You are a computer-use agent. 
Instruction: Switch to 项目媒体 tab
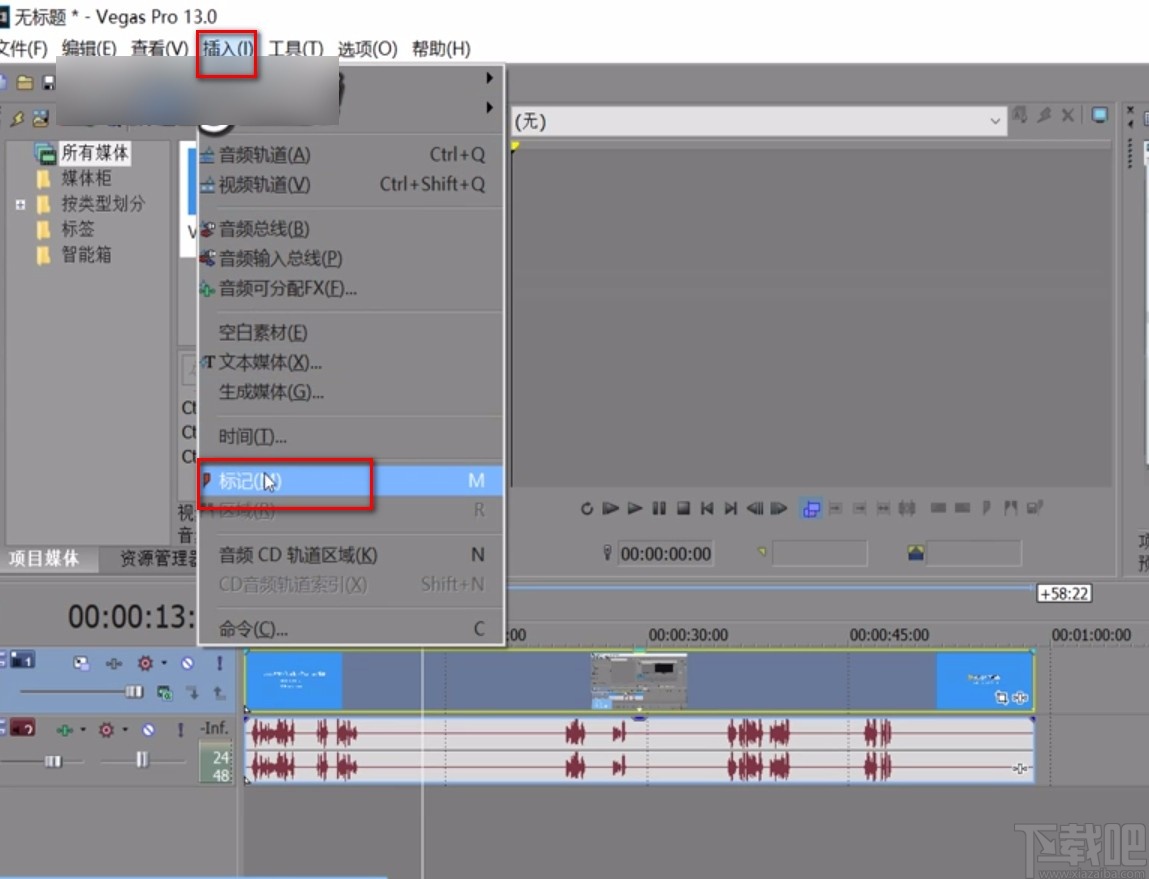[43, 559]
